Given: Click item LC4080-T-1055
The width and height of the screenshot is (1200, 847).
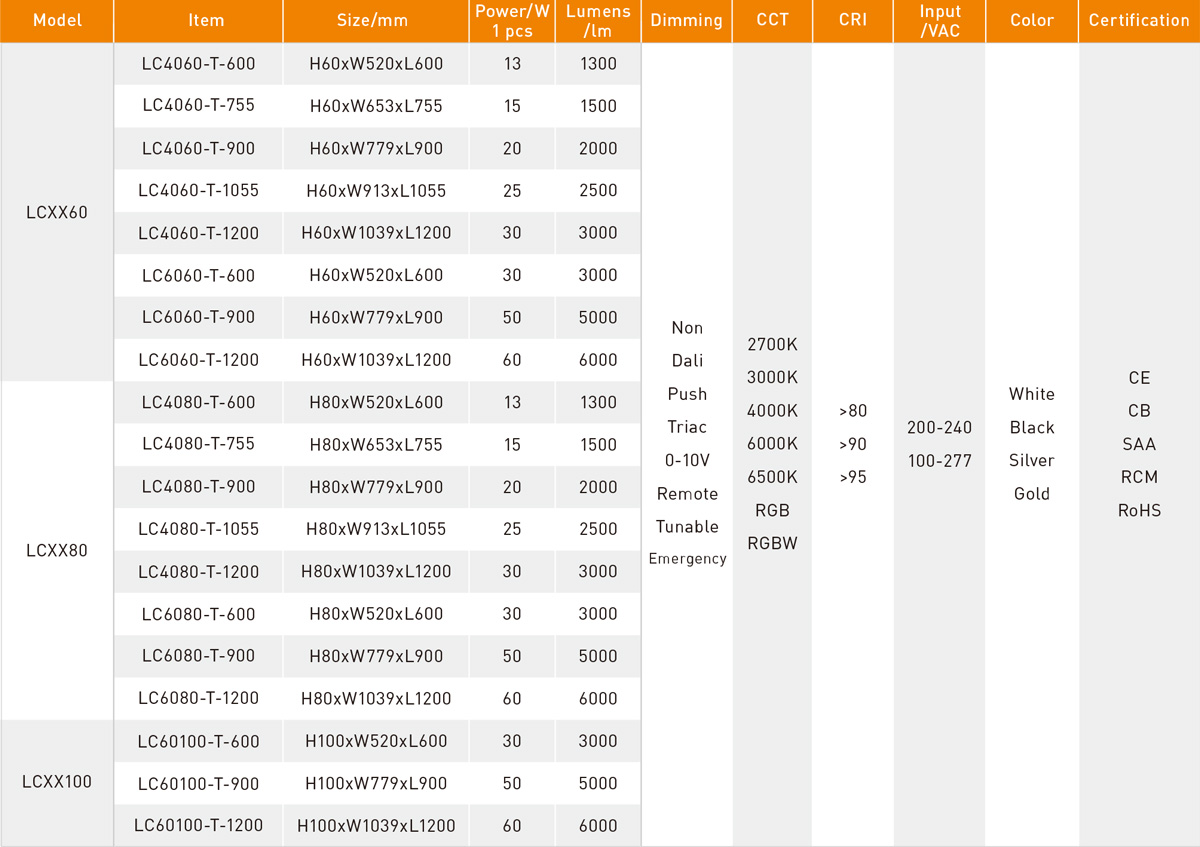Looking at the screenshot, I should pyautogui.click(x=199, y=529).
